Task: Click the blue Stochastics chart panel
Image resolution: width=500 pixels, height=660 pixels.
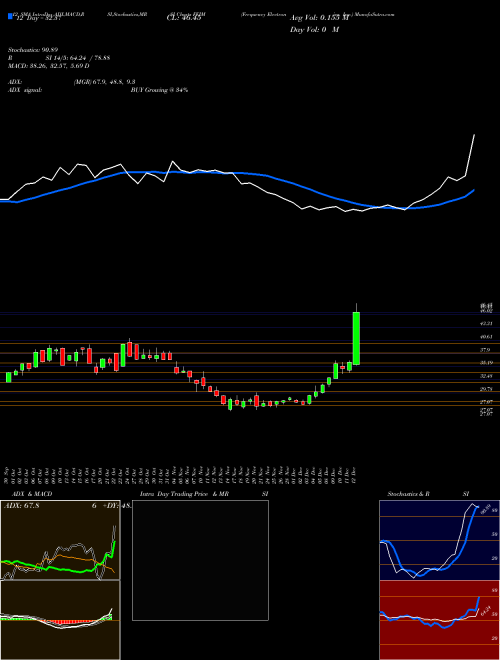Action: (x=439, y=540)
